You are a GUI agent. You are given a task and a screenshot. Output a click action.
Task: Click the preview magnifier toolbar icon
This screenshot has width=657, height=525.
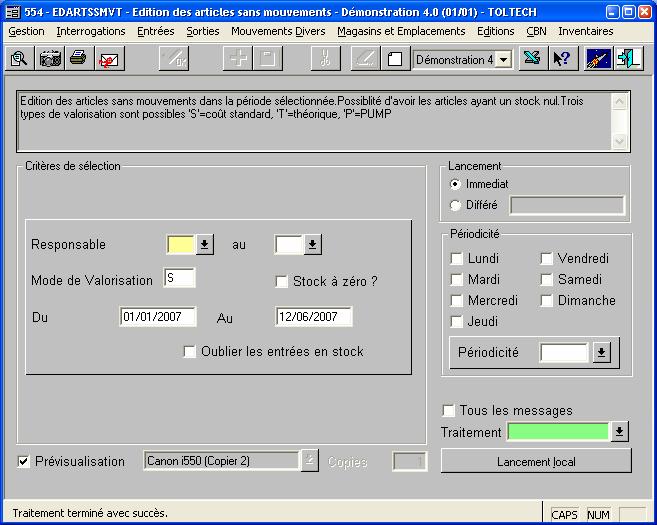[19, 59]
